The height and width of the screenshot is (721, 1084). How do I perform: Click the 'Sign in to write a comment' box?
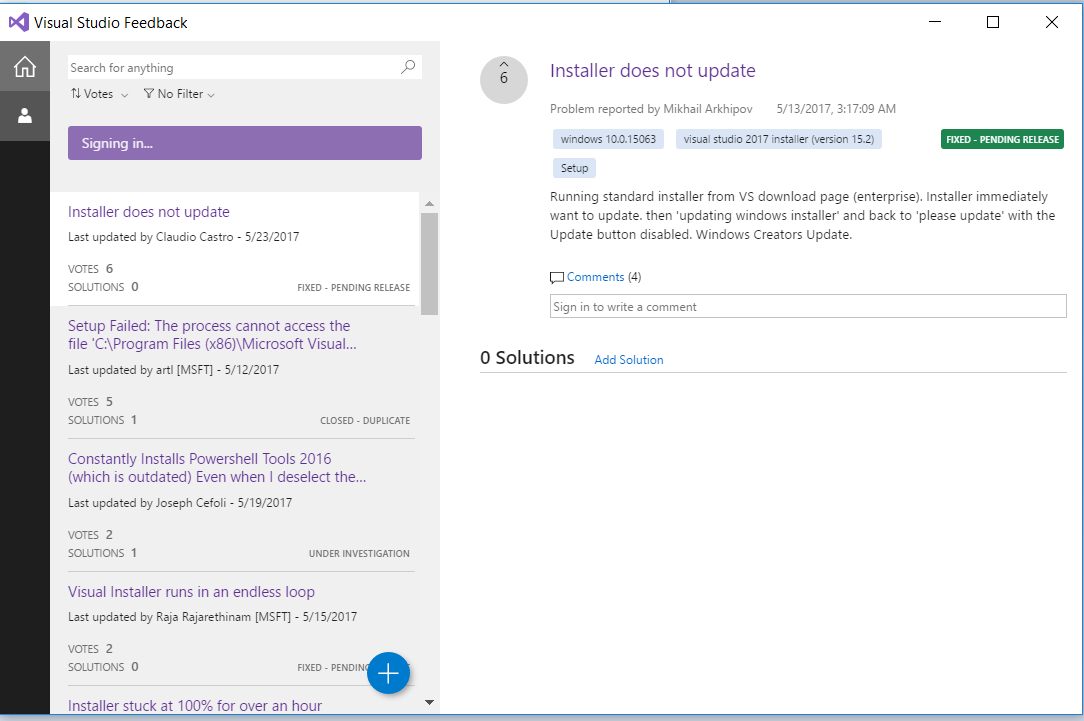(x=808, y=306)
